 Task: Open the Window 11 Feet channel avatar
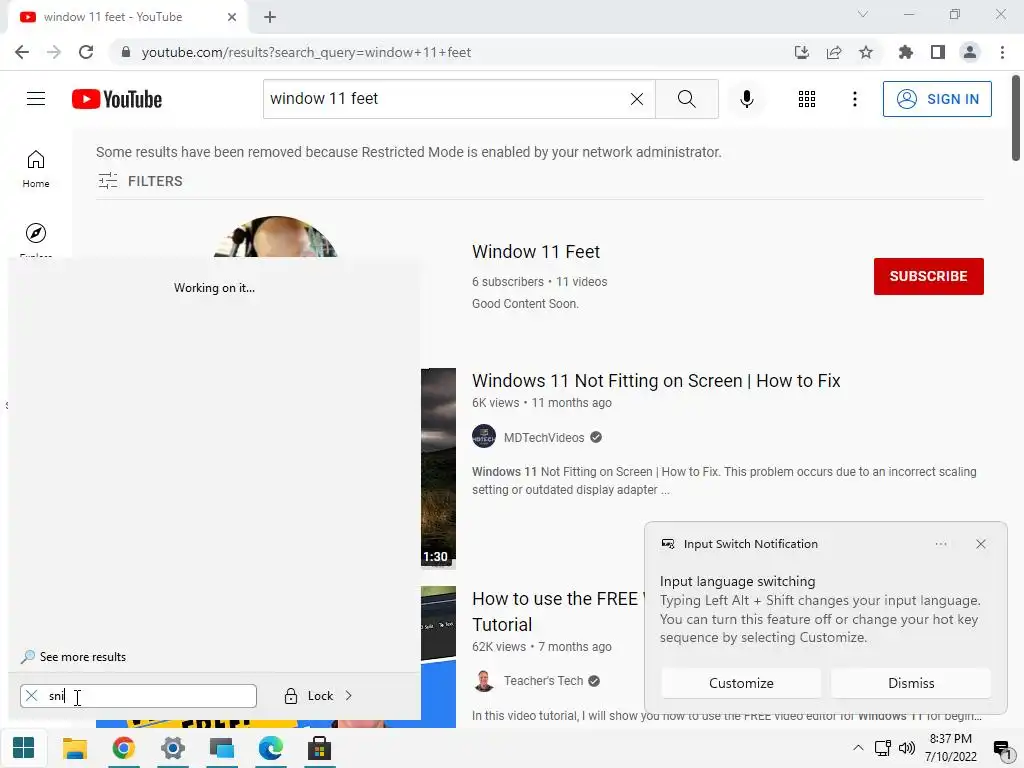click(x=276, y=236)
